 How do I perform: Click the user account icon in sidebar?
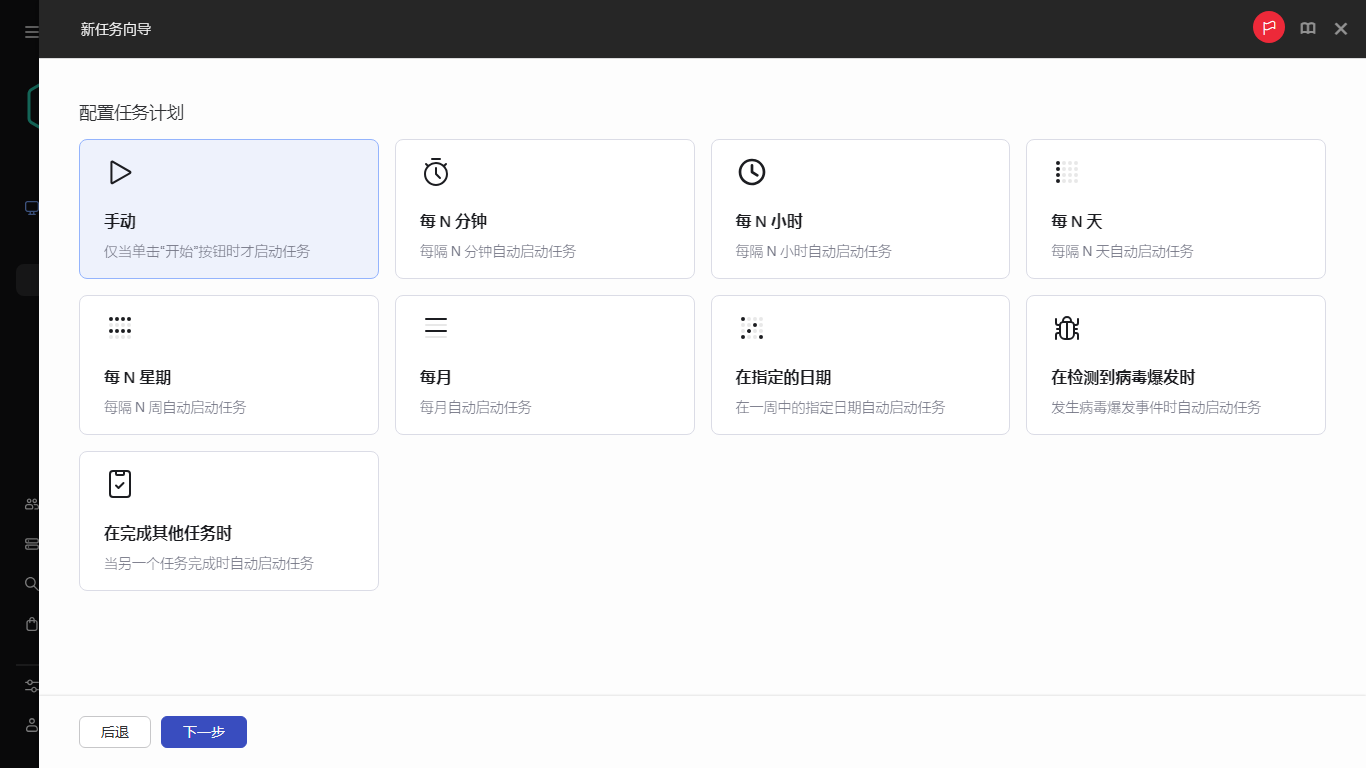click(x=30, y=725)
